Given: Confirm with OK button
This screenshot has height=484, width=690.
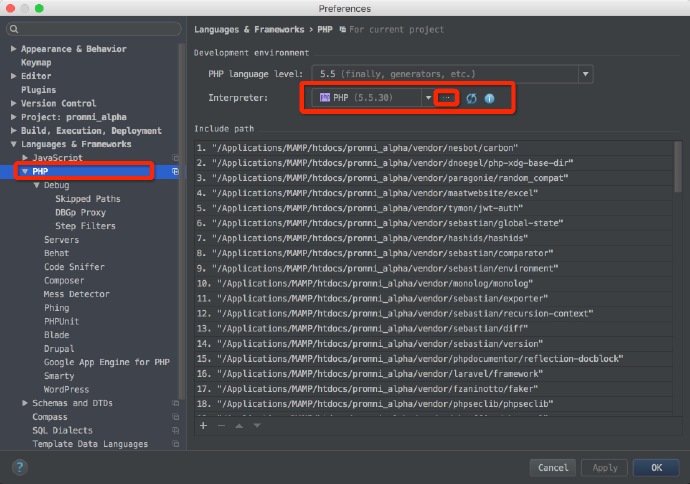Looking at the screenshot, I should 656,468.
